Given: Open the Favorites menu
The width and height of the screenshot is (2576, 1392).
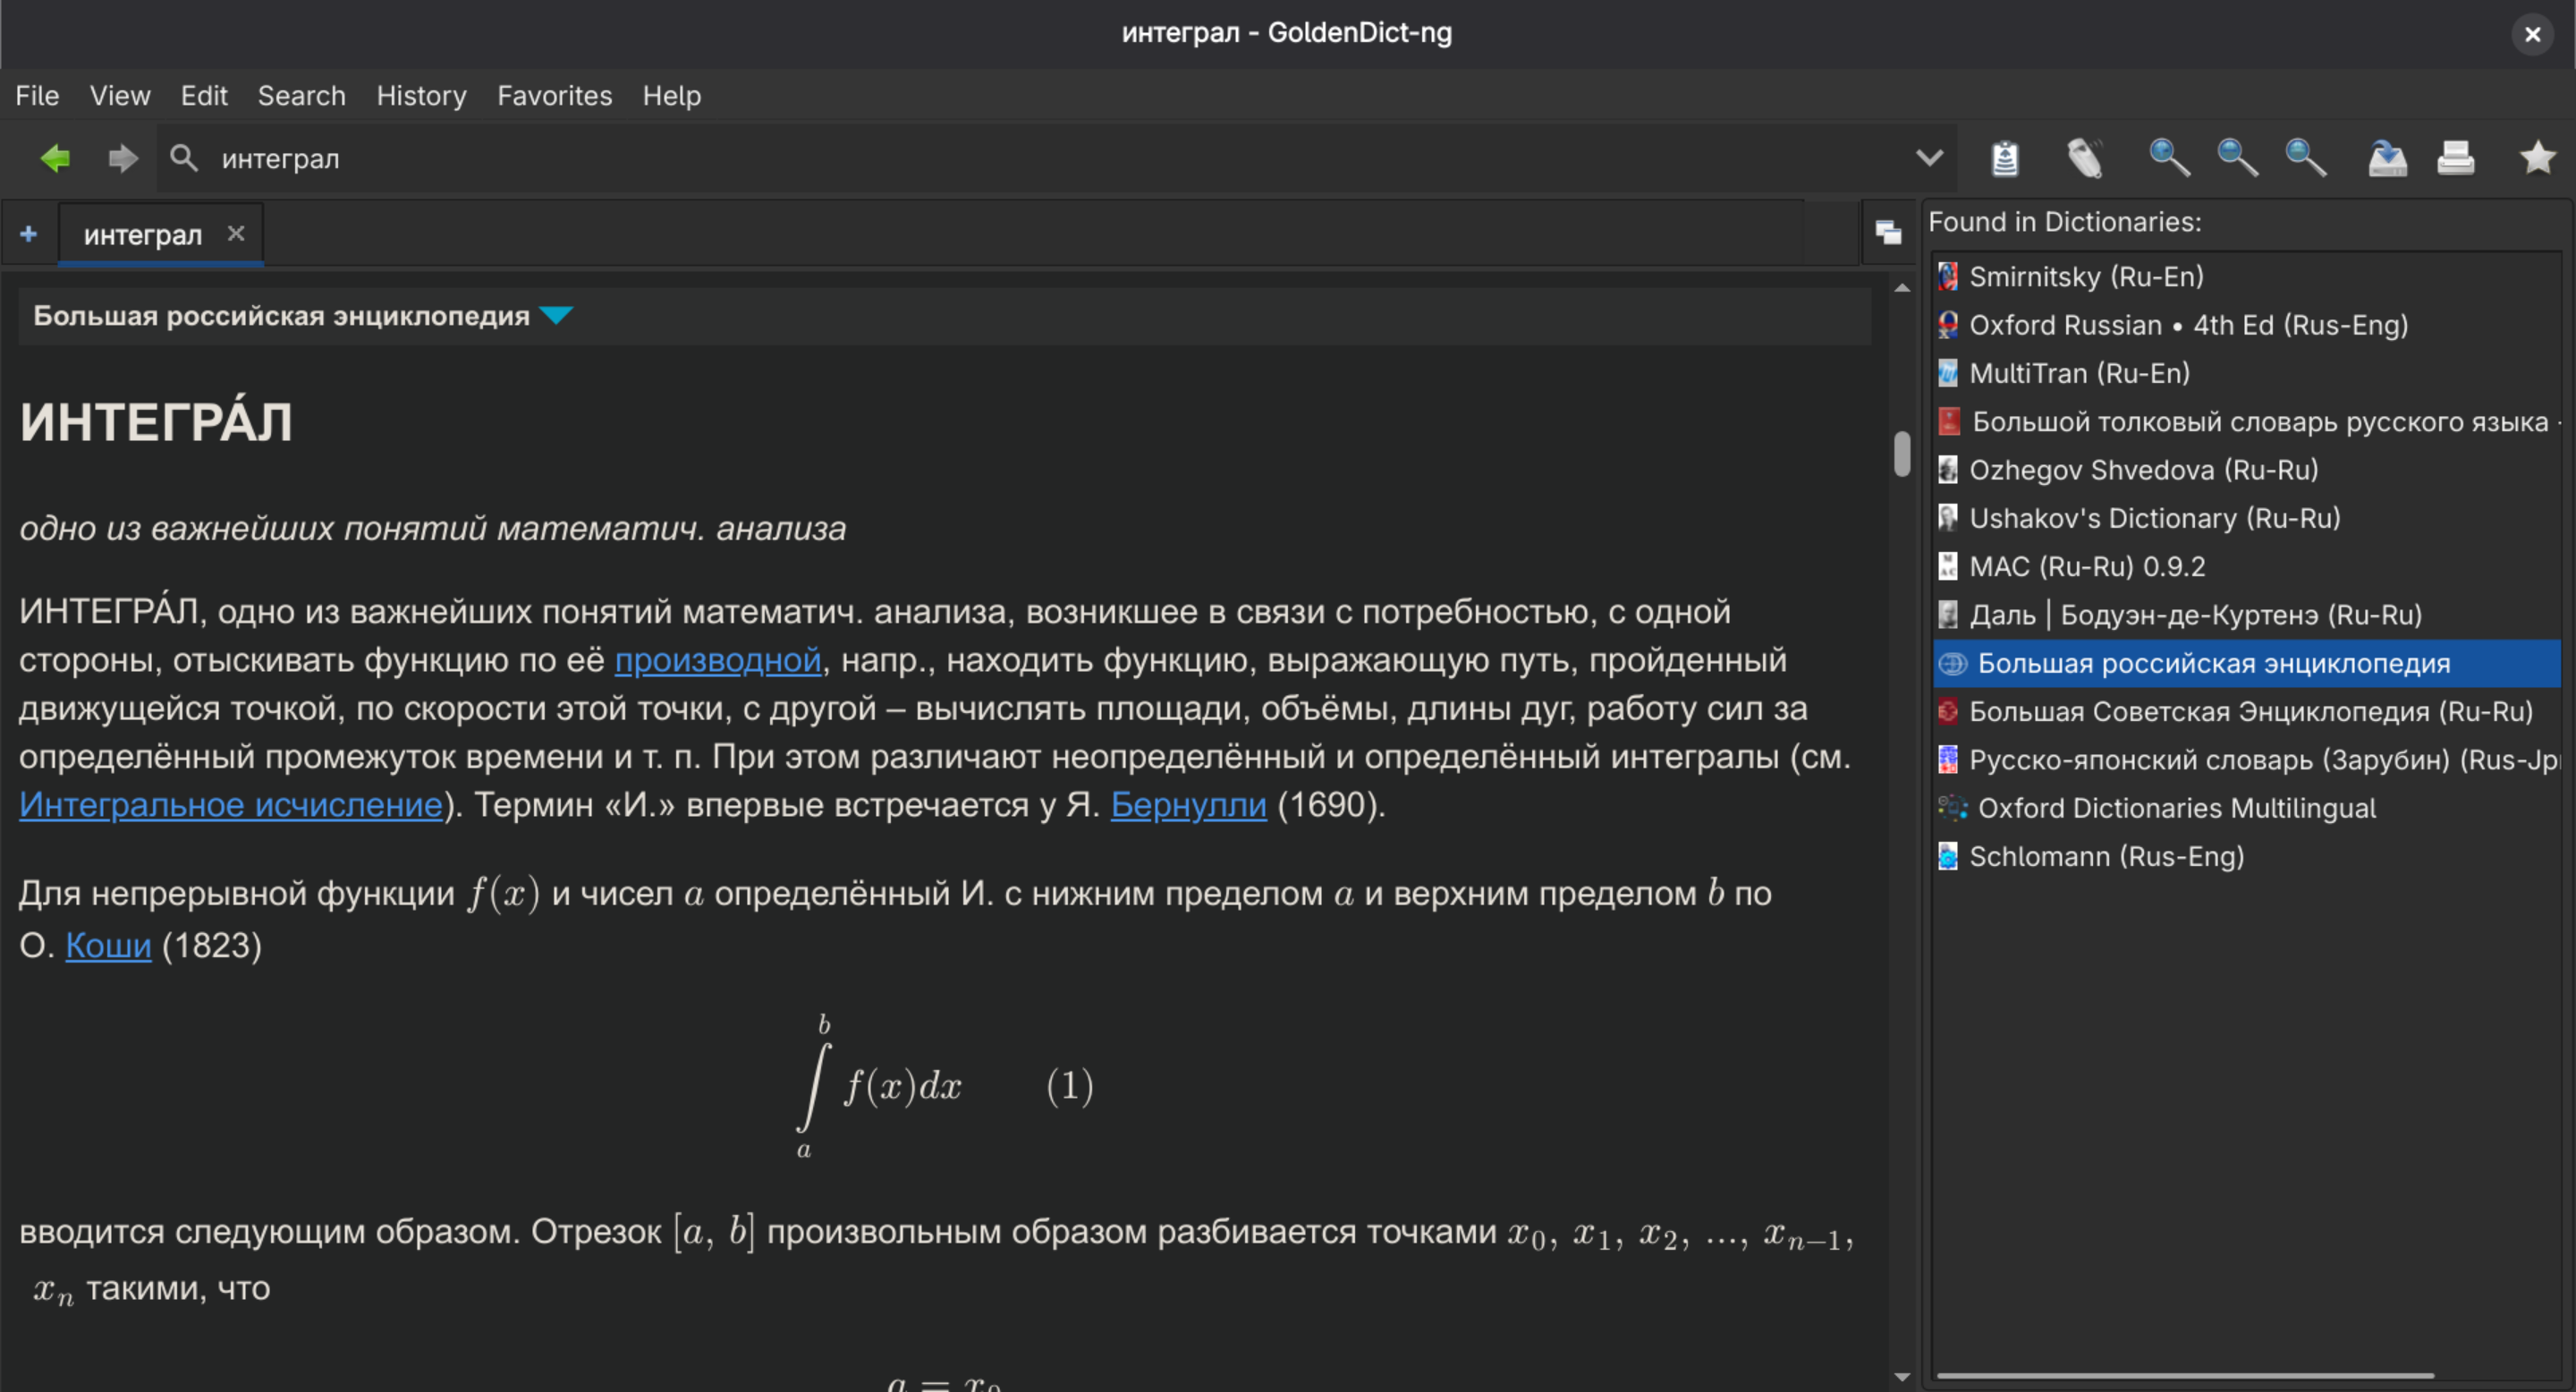Looking at the screenshot, I should tap(554, 96).
